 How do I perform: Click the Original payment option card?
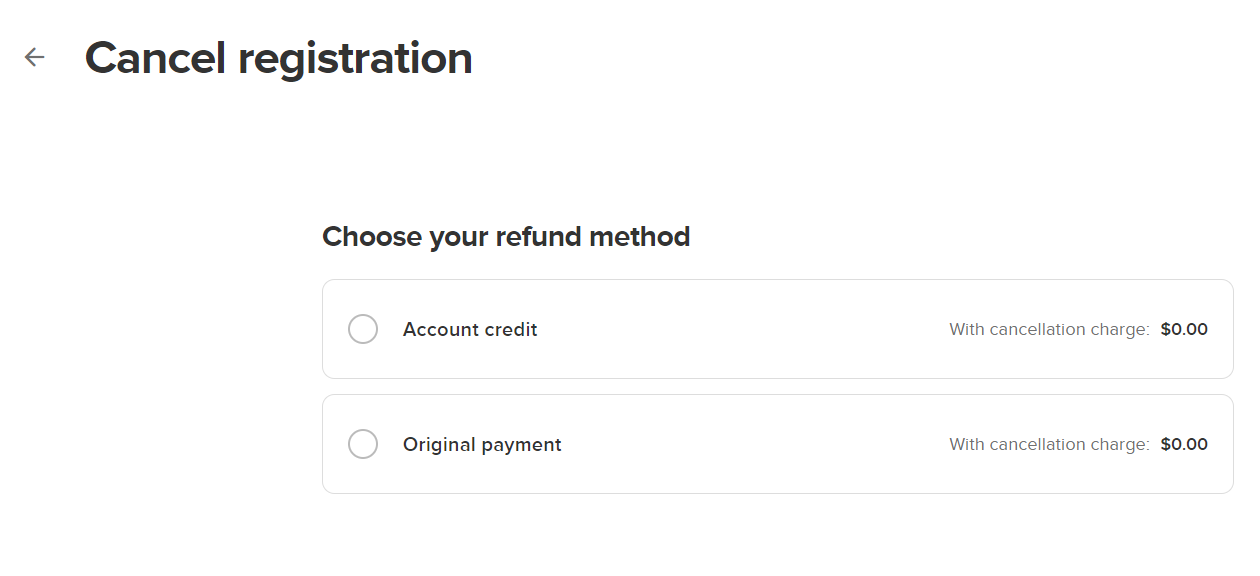pos(778,444)
